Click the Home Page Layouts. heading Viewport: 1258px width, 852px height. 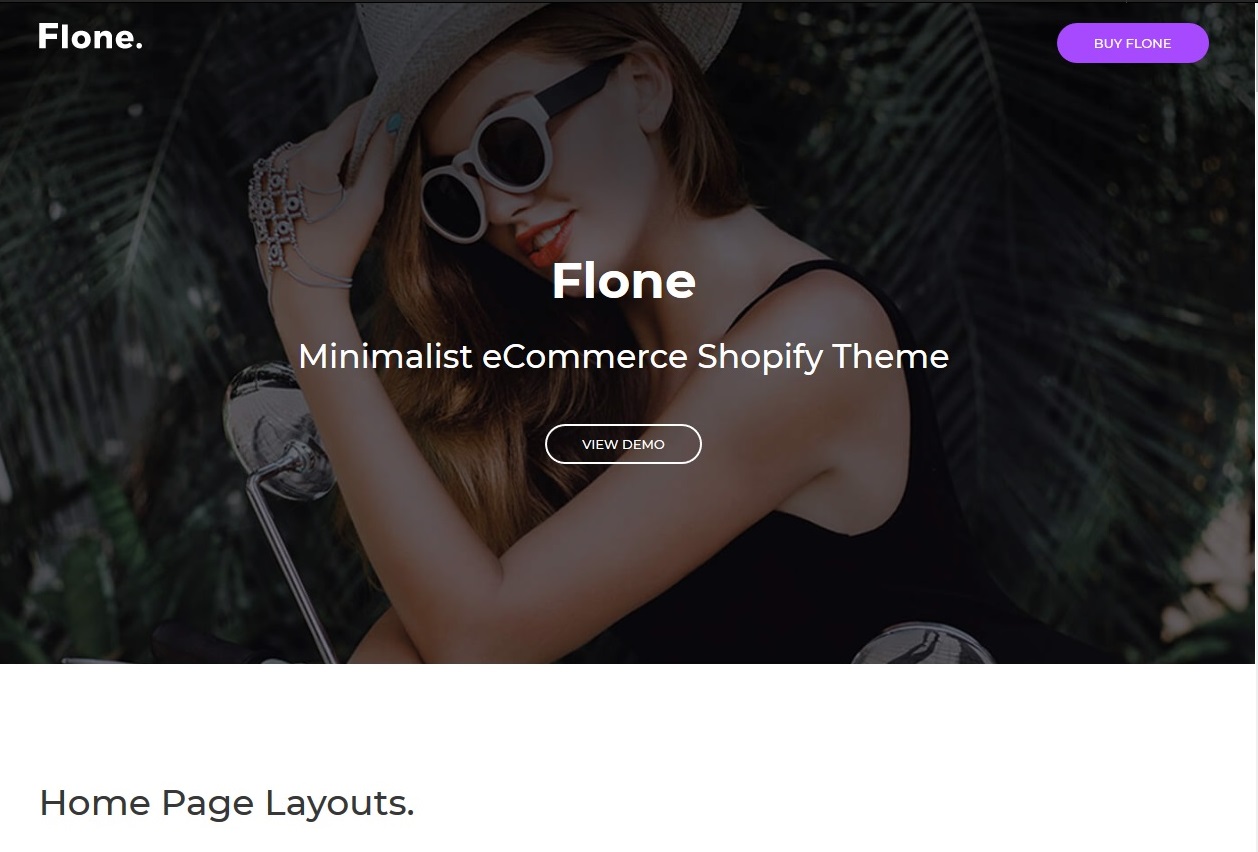tap(226, 803)
